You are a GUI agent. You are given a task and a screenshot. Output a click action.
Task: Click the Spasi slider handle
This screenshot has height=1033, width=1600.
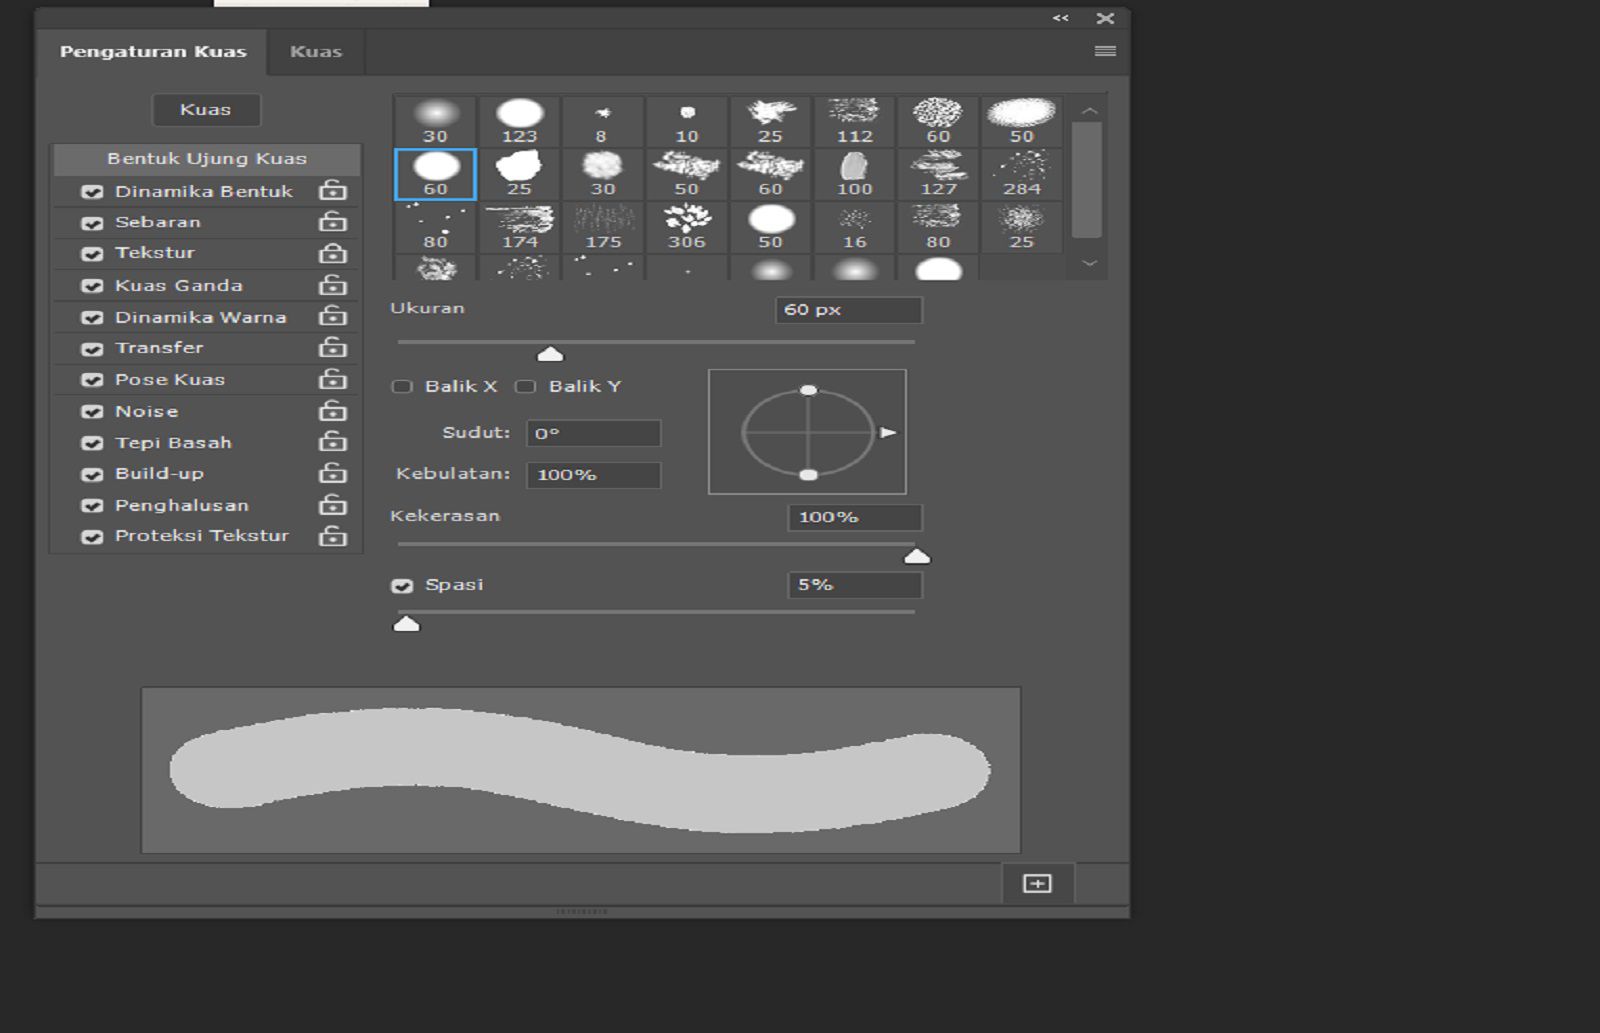coord(406,624)
